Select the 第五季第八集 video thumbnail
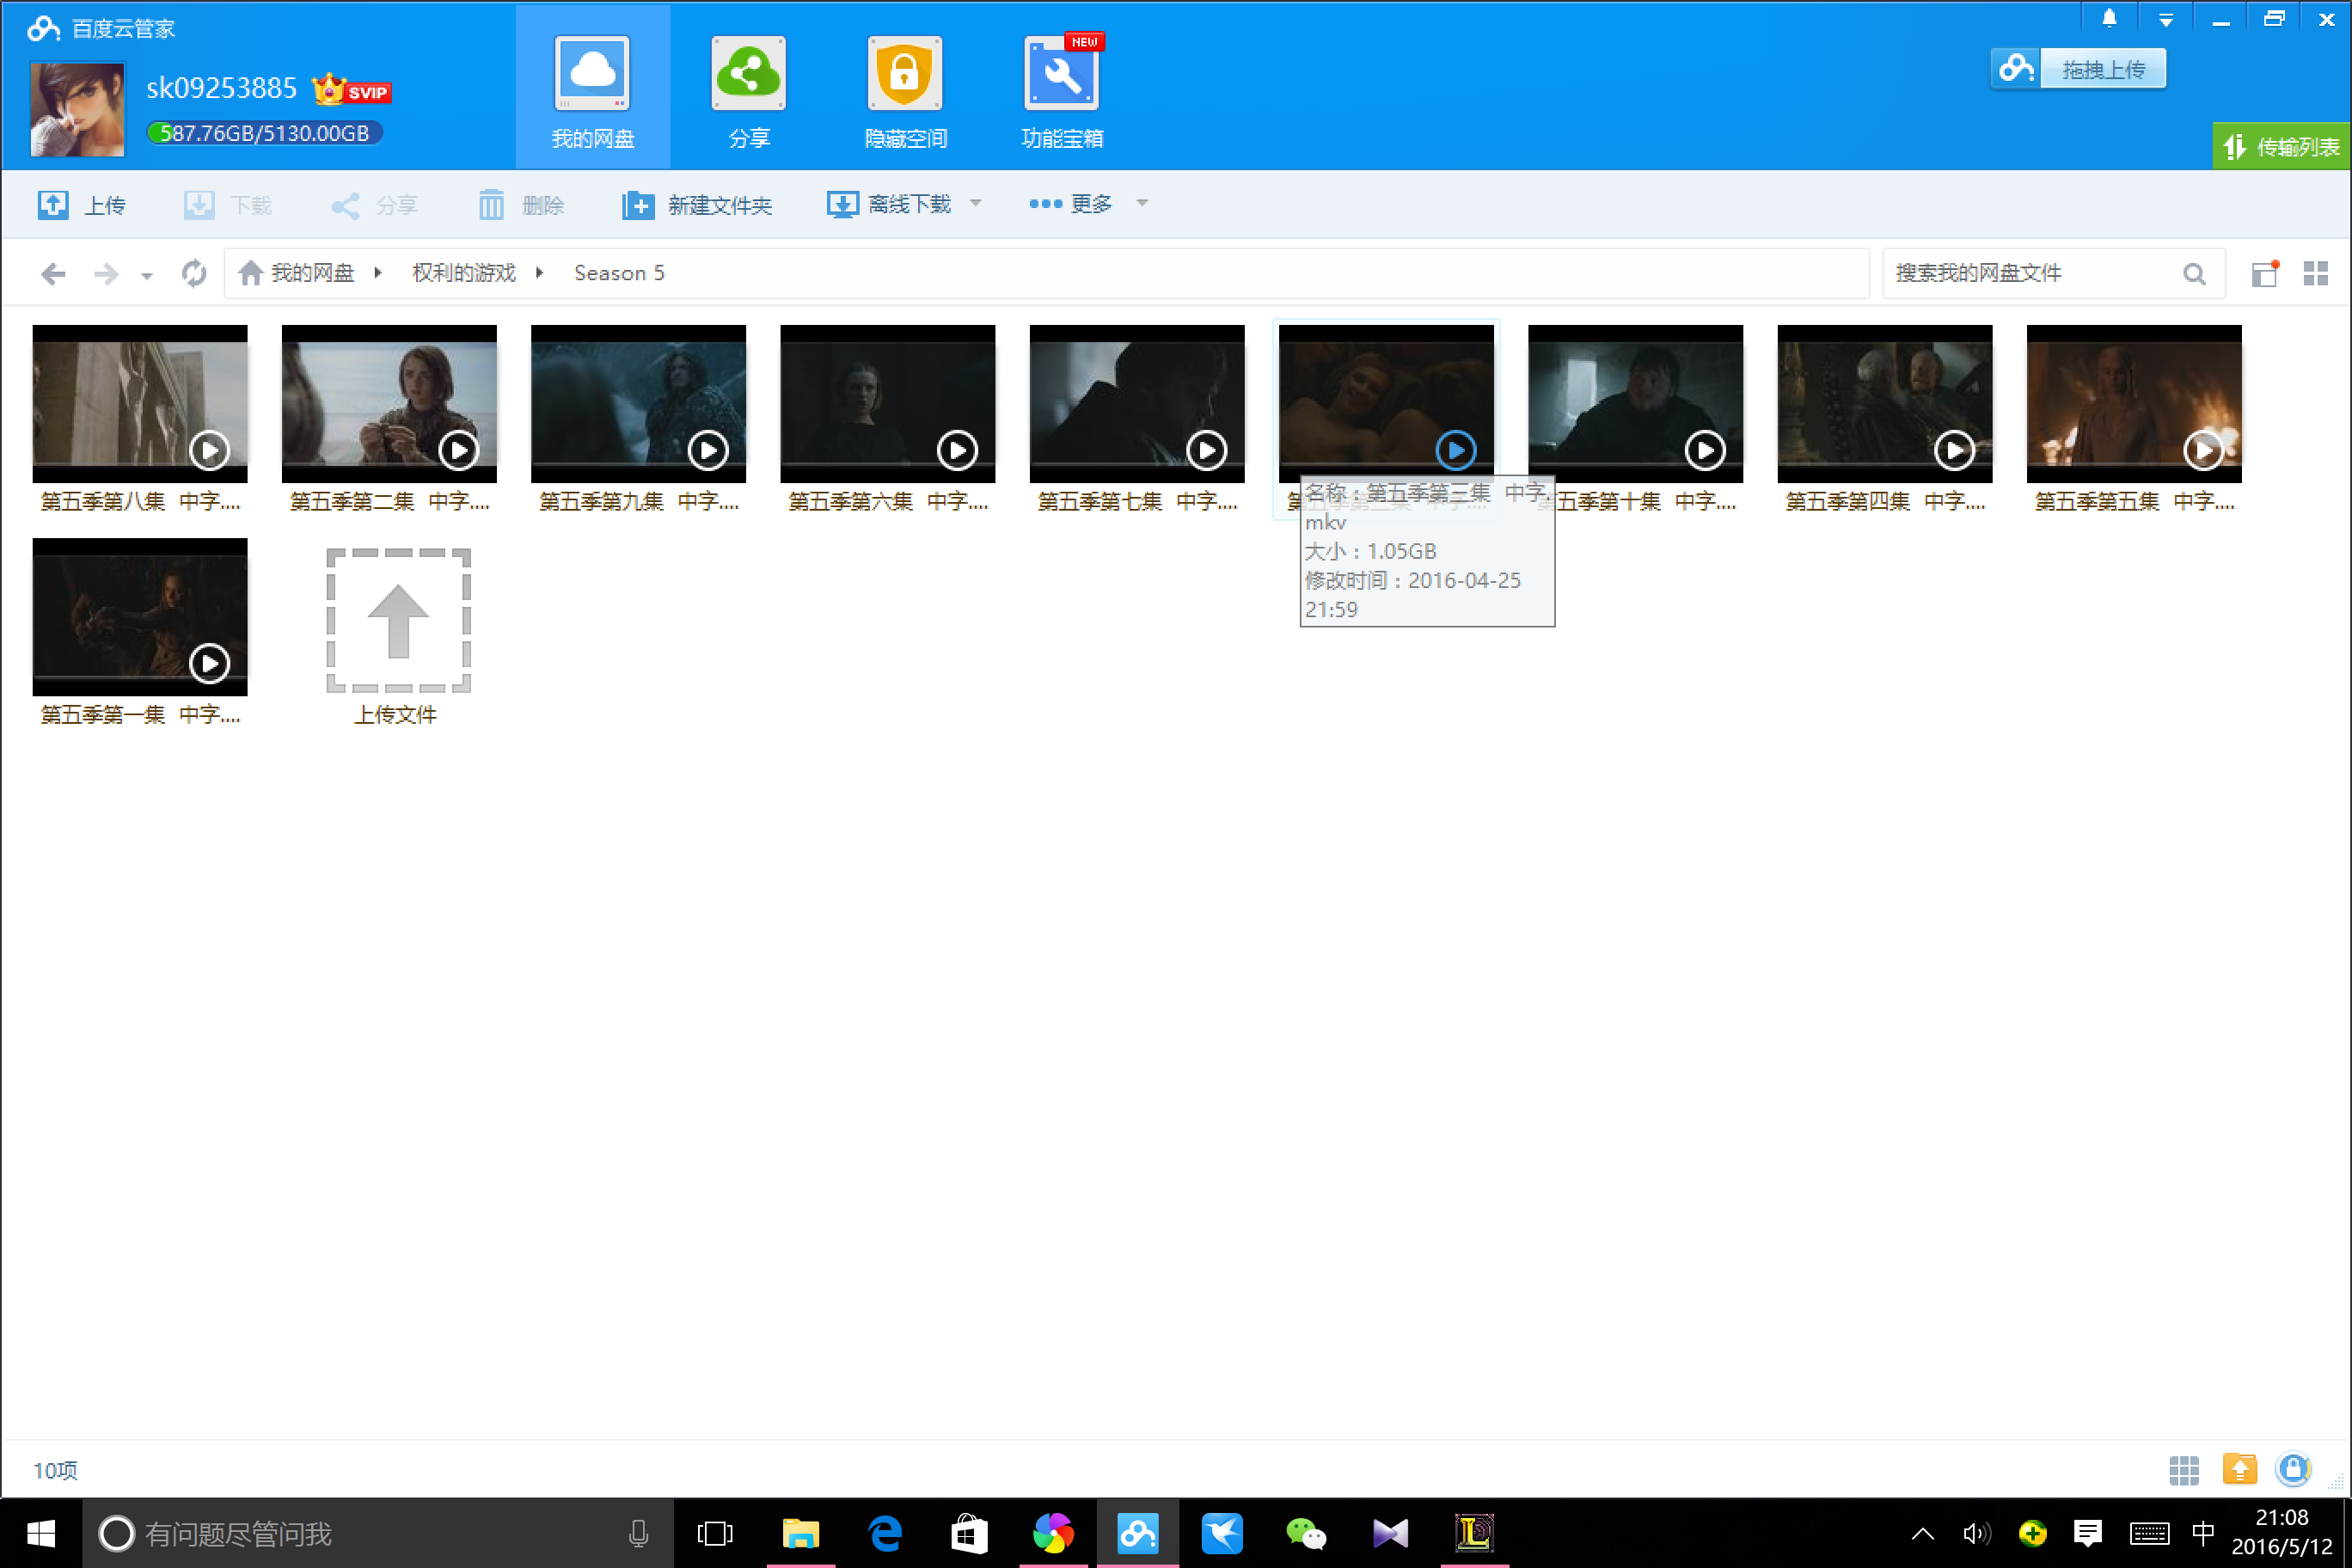This screenshot has width=2352, height=1568. click(x=140, y=403)
